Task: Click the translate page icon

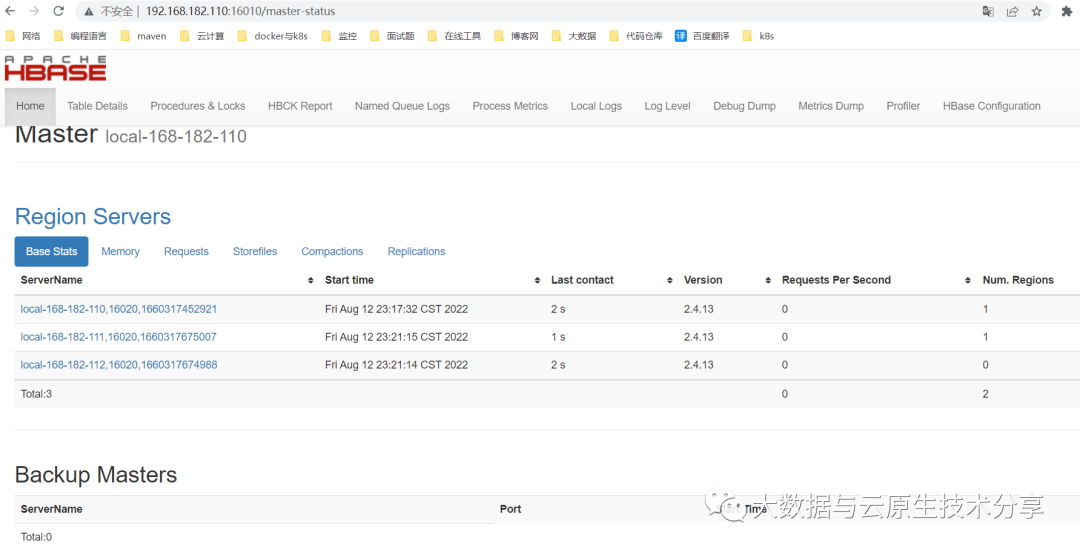Action: click(988, 11)
